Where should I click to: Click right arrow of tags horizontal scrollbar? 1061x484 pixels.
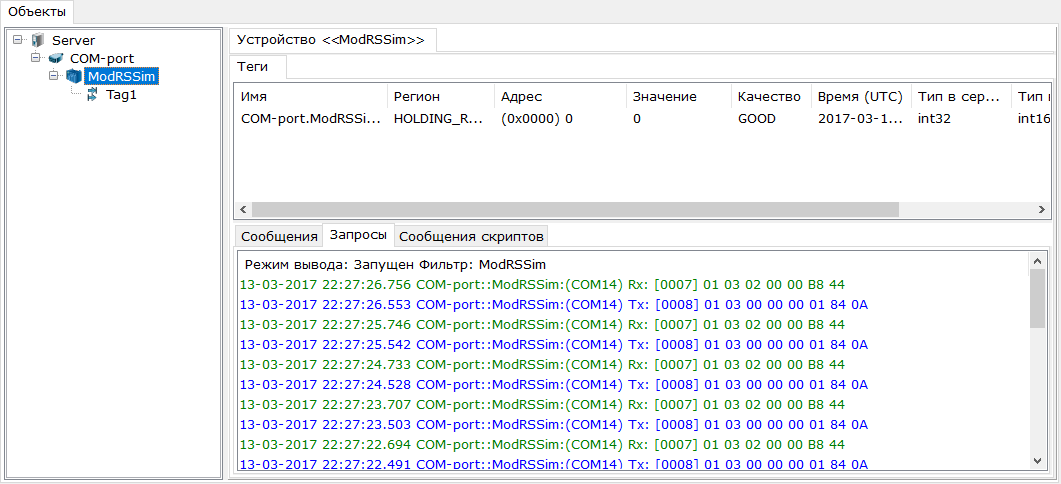tap(1042, 210)
